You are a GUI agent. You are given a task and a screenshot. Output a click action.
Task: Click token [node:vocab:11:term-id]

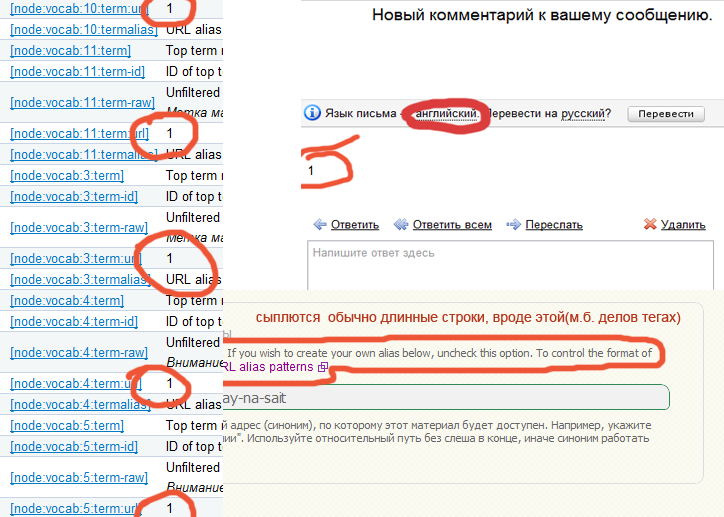pyautogui.click(x=78, y=72)
